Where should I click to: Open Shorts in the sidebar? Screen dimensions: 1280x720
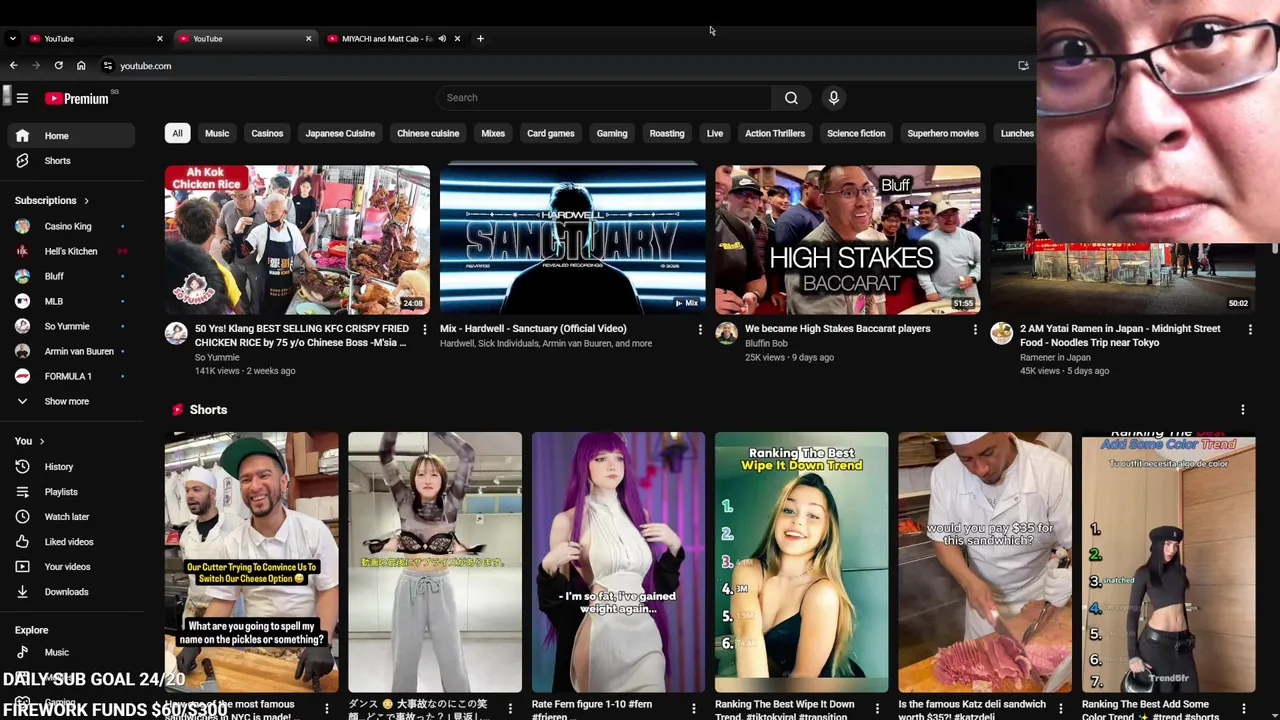pyautogui.click(x=71, y=161)
